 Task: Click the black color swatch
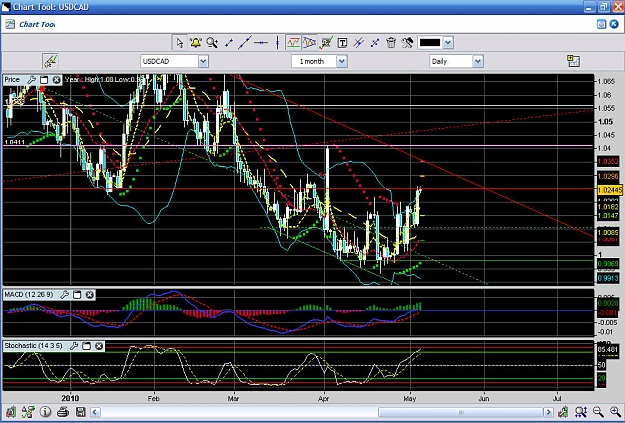click(430, 42)
